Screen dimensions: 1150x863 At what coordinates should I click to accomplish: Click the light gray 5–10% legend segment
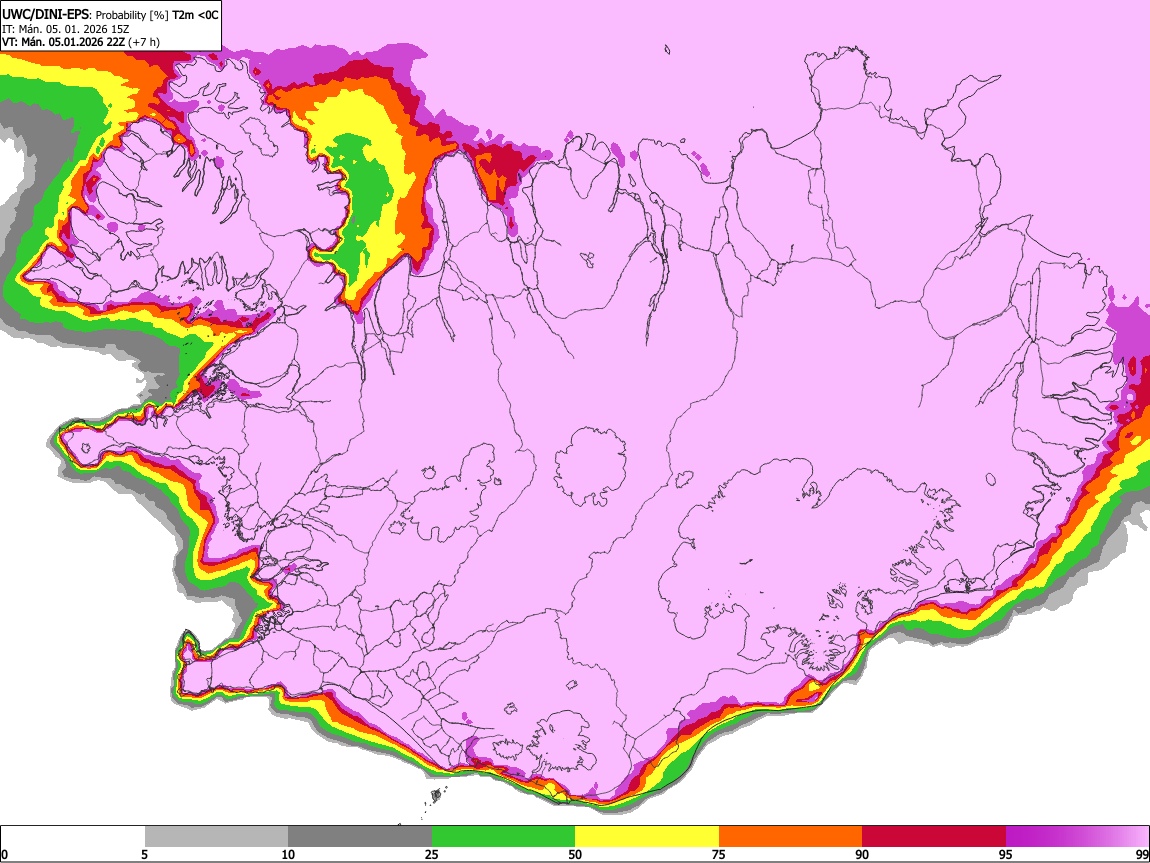[216, 837]
